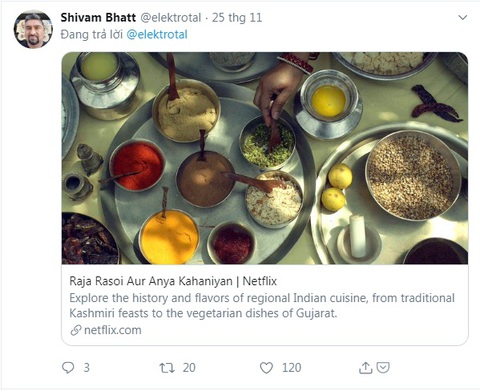Follow the netflix.com link
The image size is (480, 391).
pos(113,330)
